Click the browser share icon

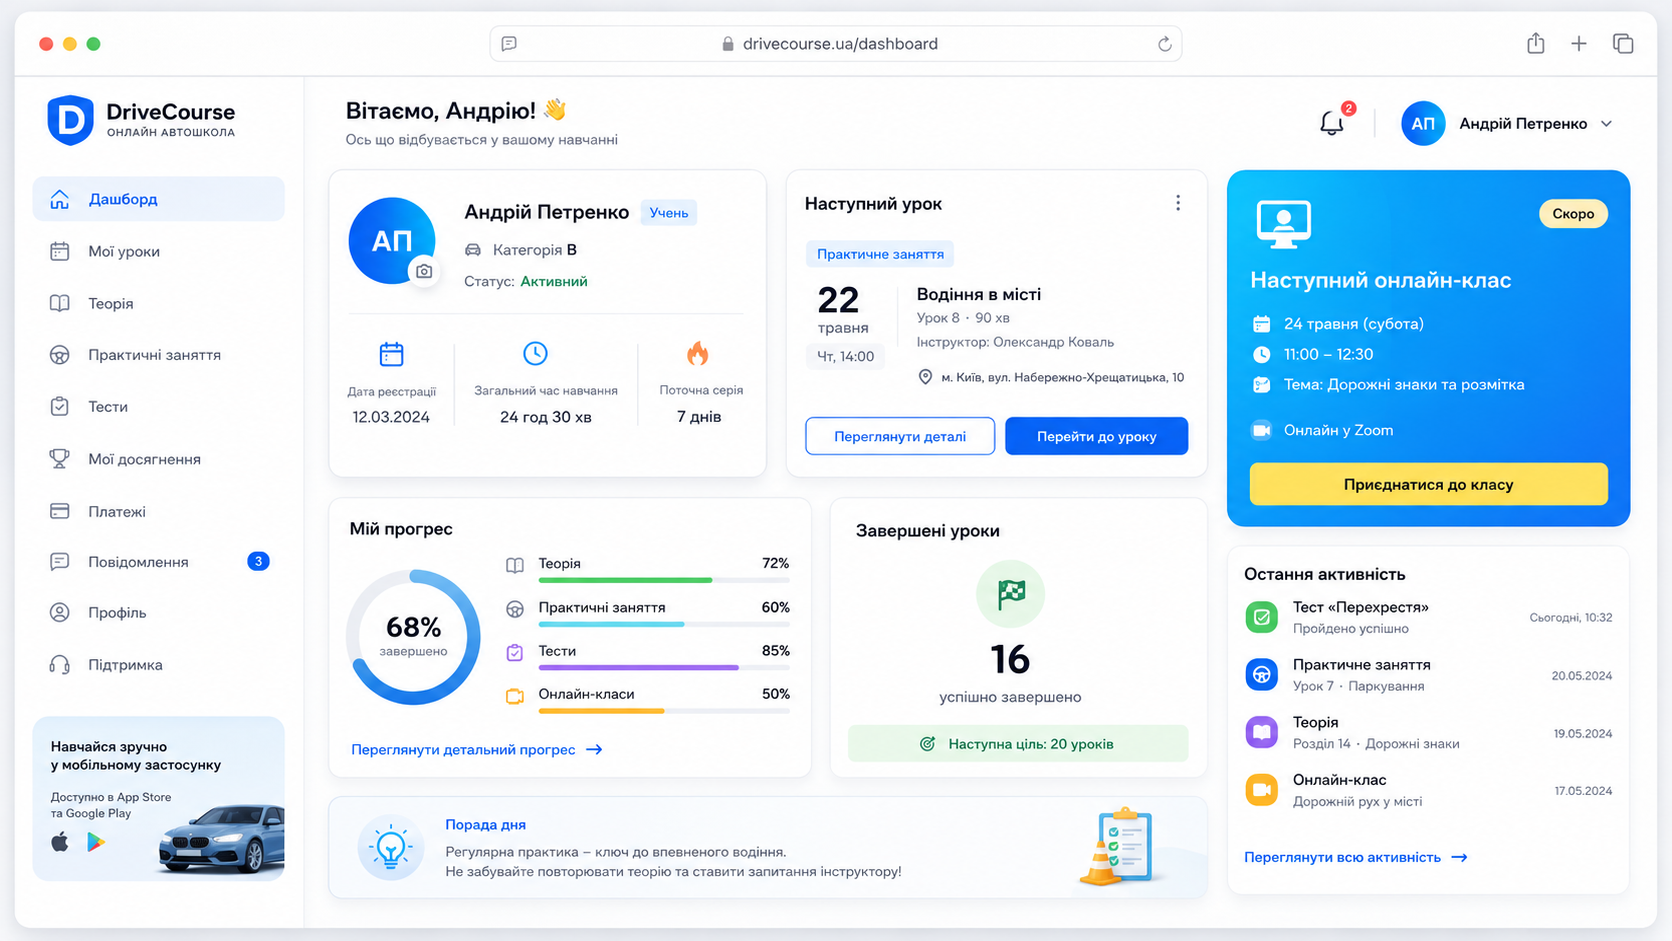pyautogui.click(x=1536, y=43)
